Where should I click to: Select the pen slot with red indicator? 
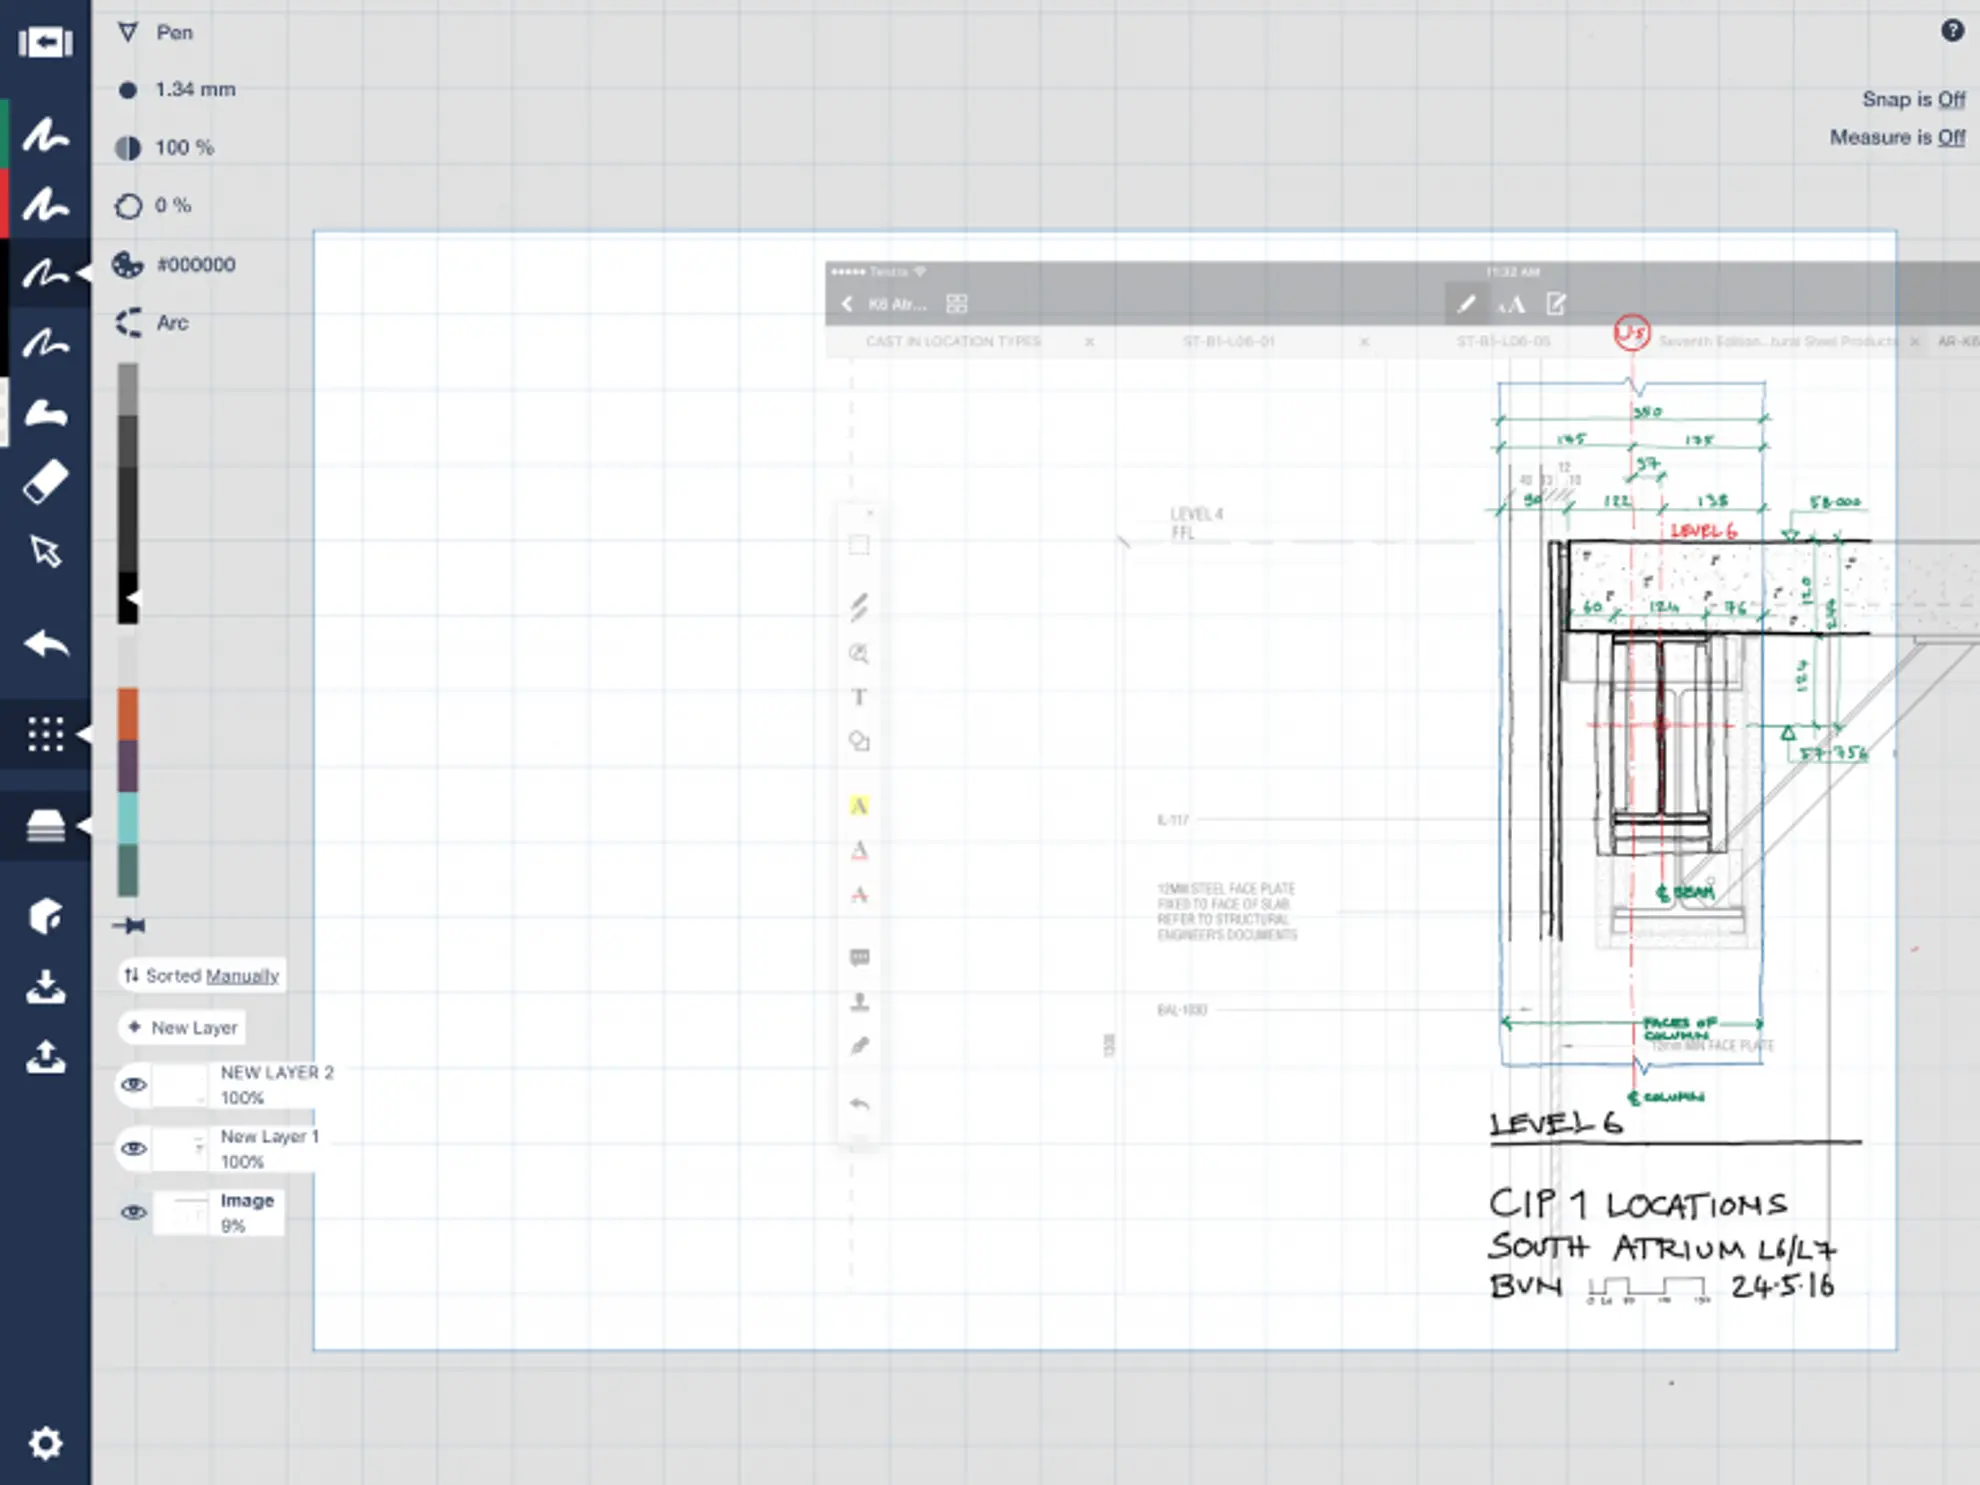pos(45,205)
